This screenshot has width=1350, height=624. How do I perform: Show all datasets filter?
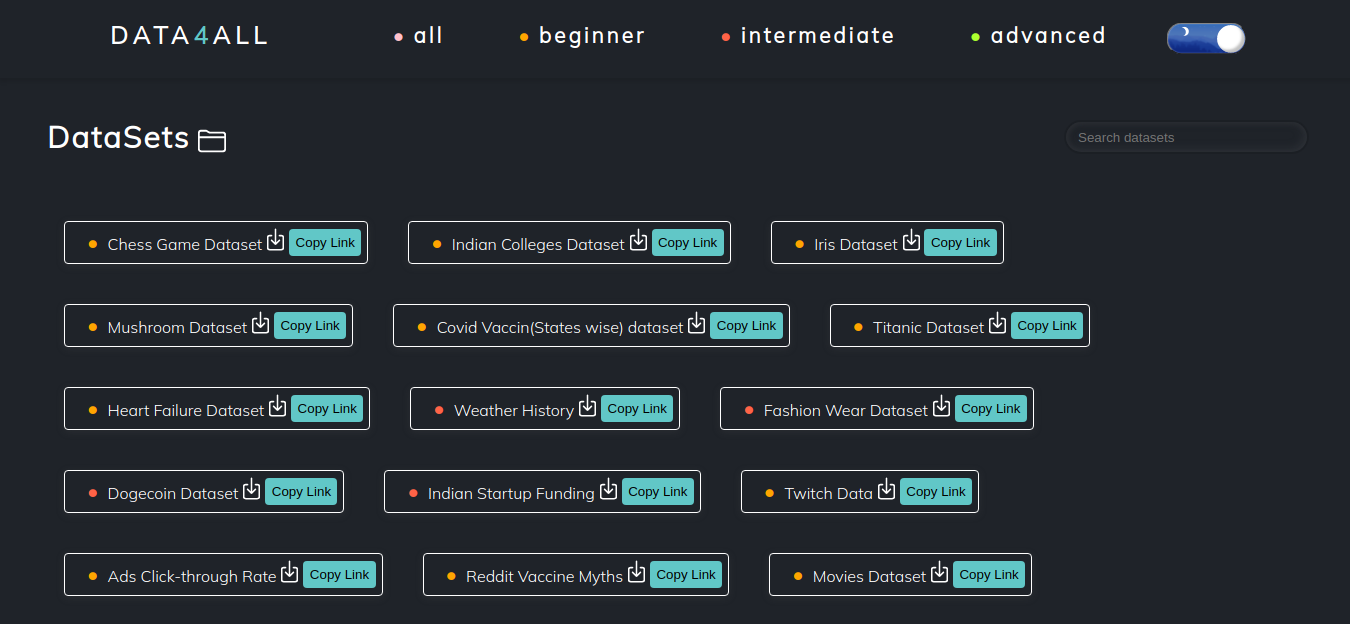coord(427,36)
